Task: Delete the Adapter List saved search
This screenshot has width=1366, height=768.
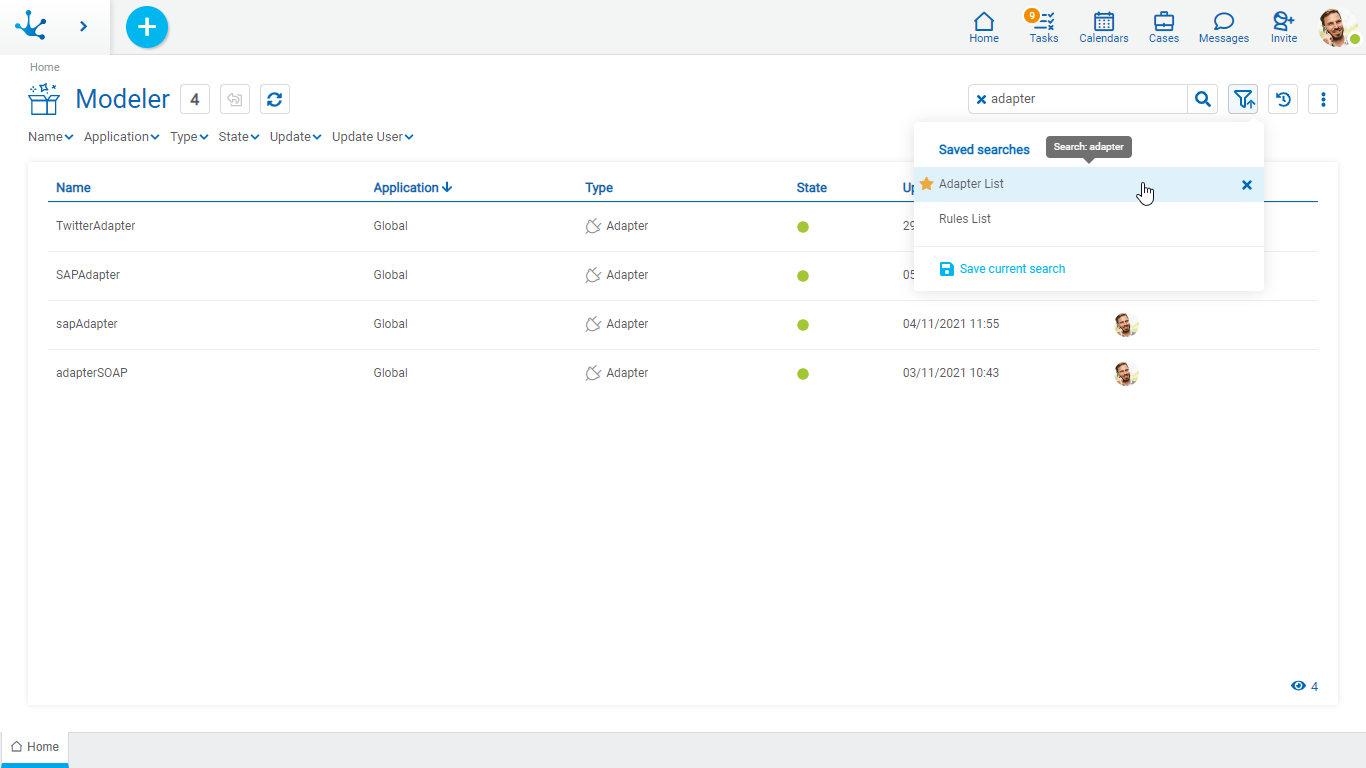Action: coord(1247,185)
